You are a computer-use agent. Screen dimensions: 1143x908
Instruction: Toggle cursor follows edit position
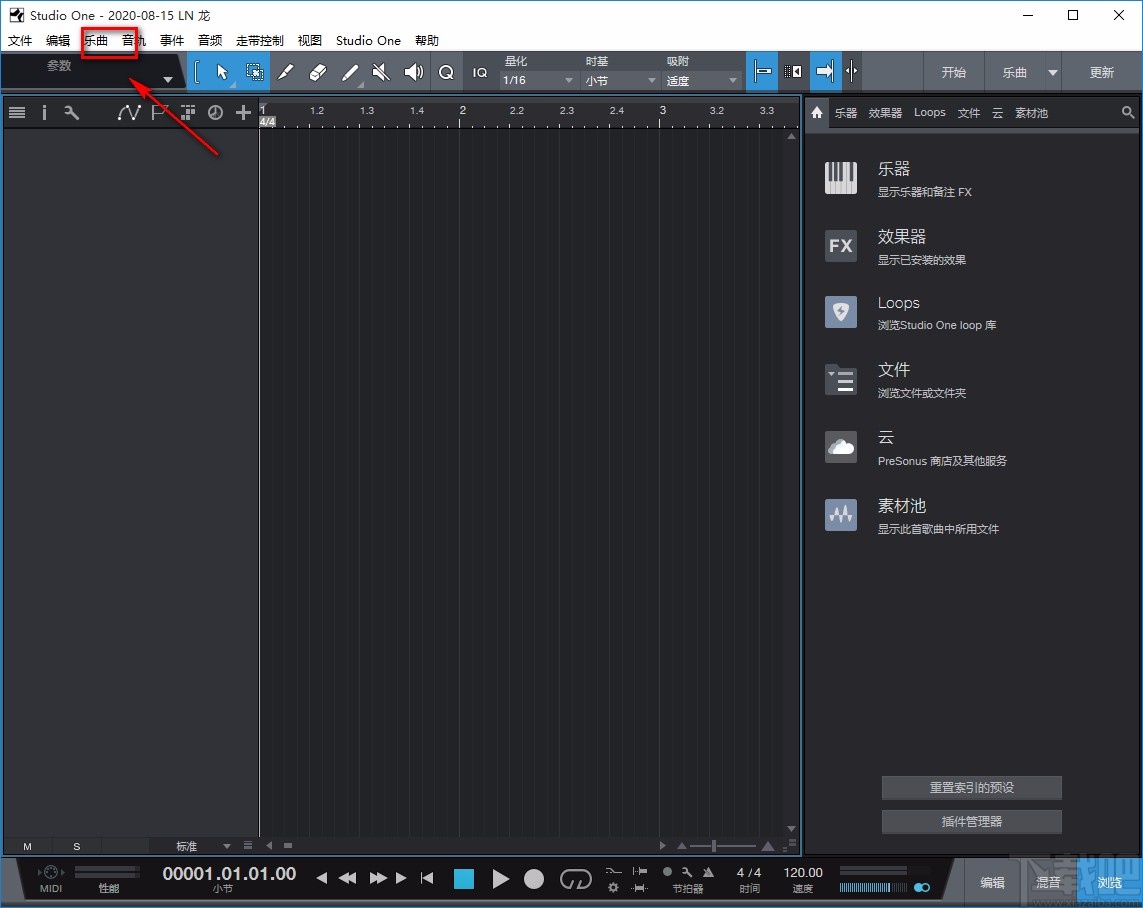(x=851, y=71)
